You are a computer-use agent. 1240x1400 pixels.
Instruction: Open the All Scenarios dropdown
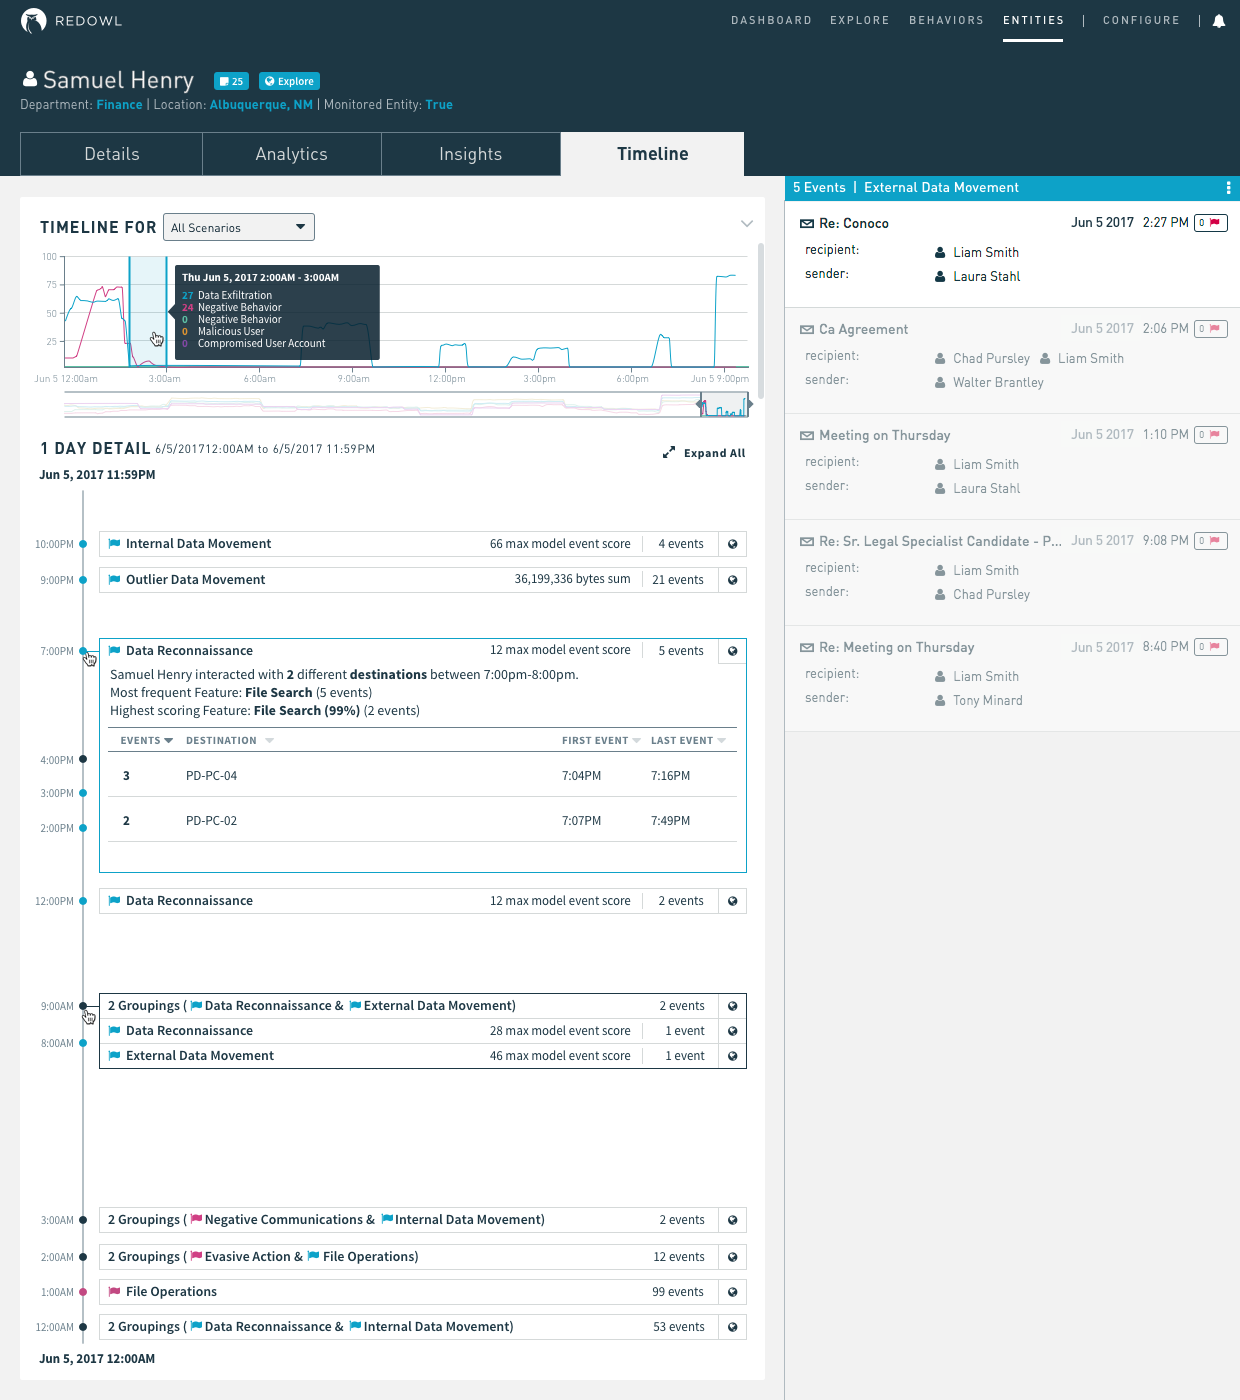[x=239, y=227]
